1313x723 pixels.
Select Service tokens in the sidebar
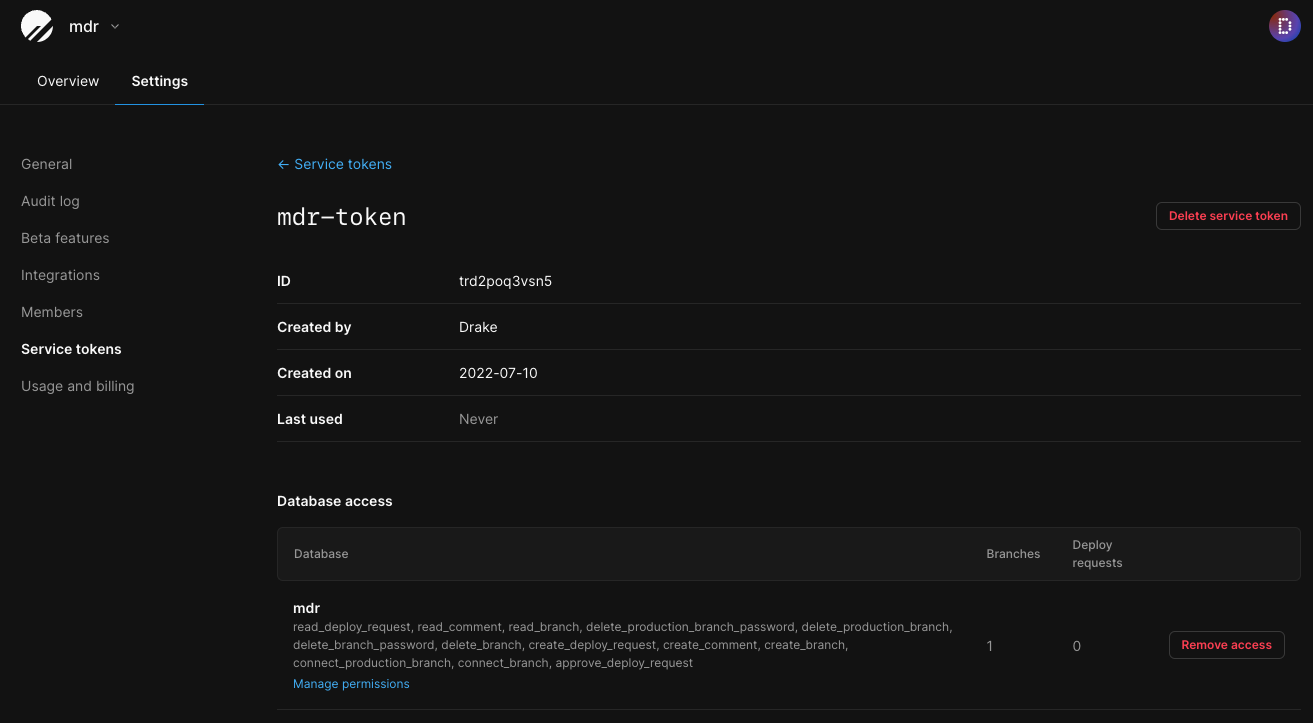point(71,349)
